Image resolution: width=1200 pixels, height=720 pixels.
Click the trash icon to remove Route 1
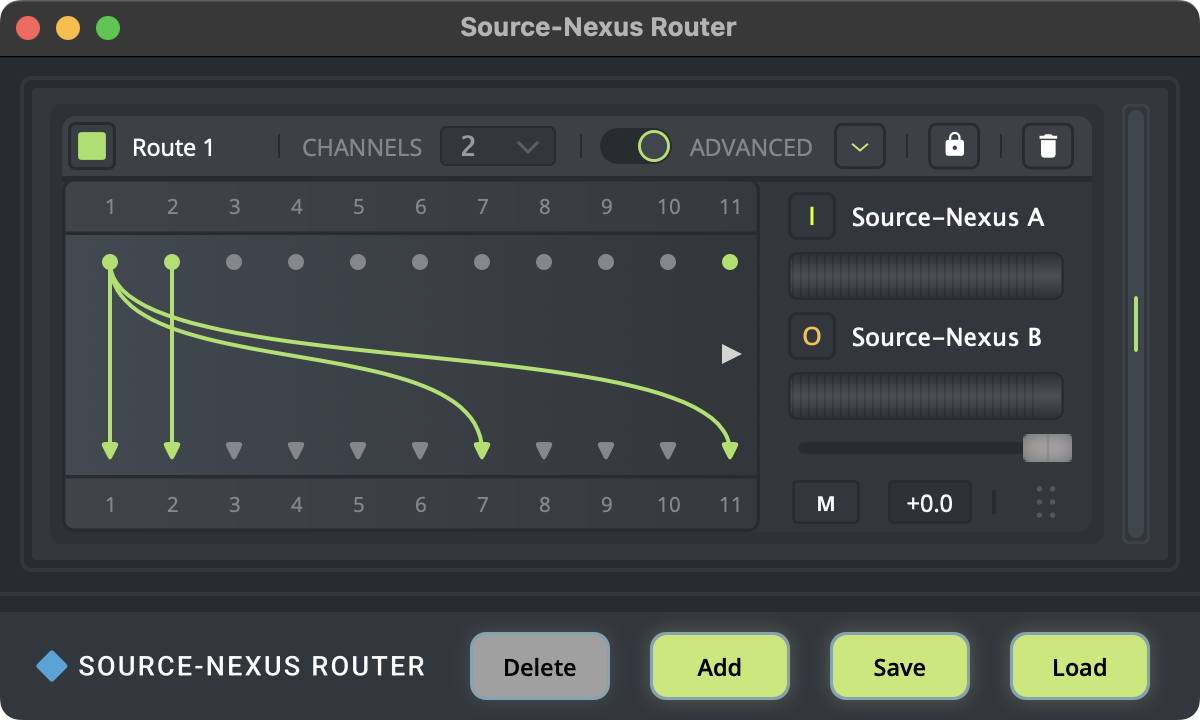click(1047, 147)
